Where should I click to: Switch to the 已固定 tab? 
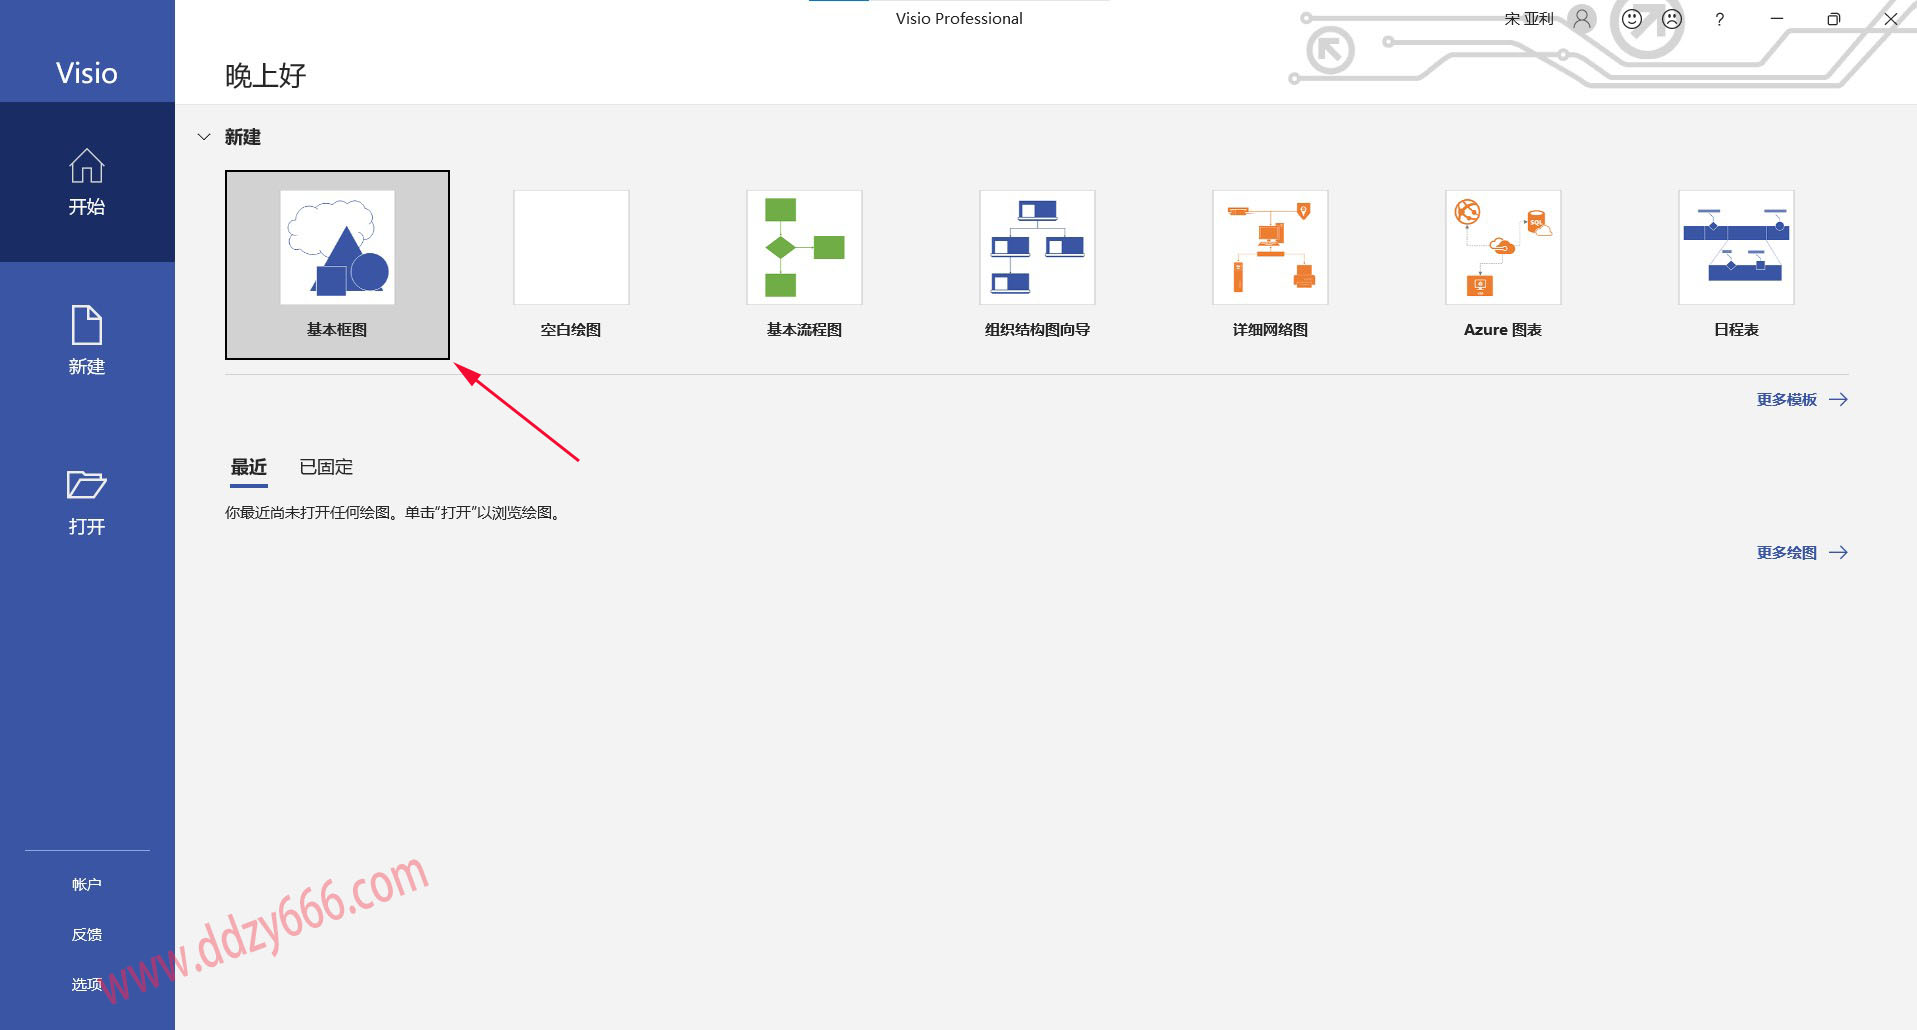pos(326,467)
